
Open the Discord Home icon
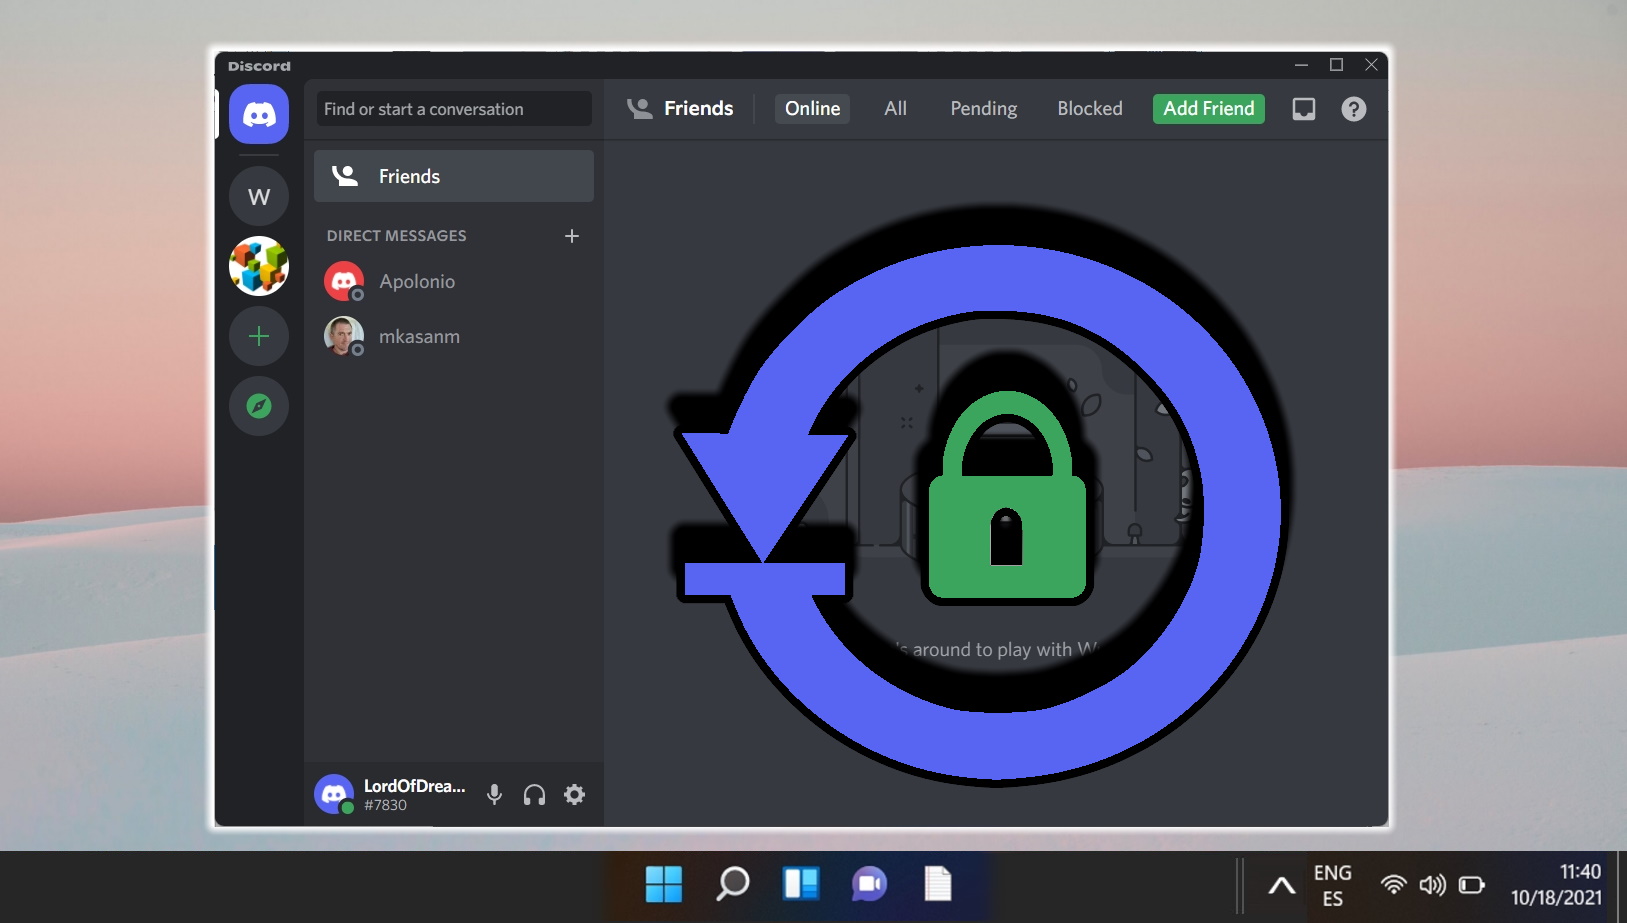[258, 113]
